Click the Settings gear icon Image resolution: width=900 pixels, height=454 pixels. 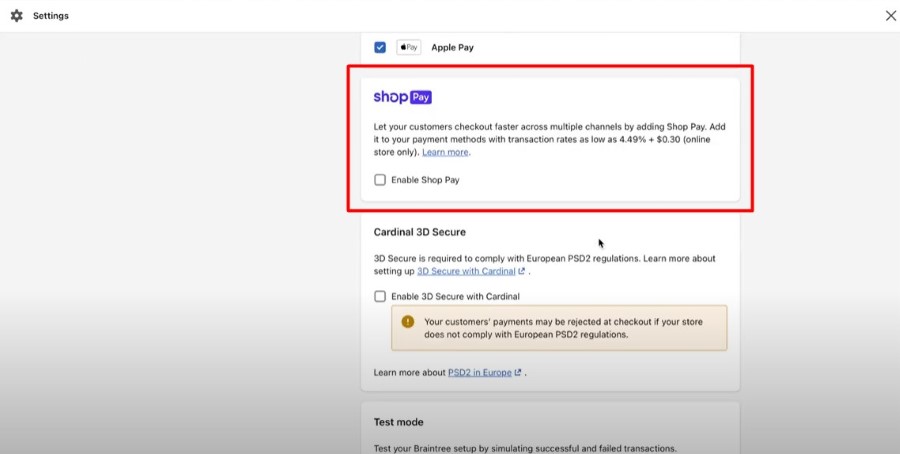[x=17, y=15]
